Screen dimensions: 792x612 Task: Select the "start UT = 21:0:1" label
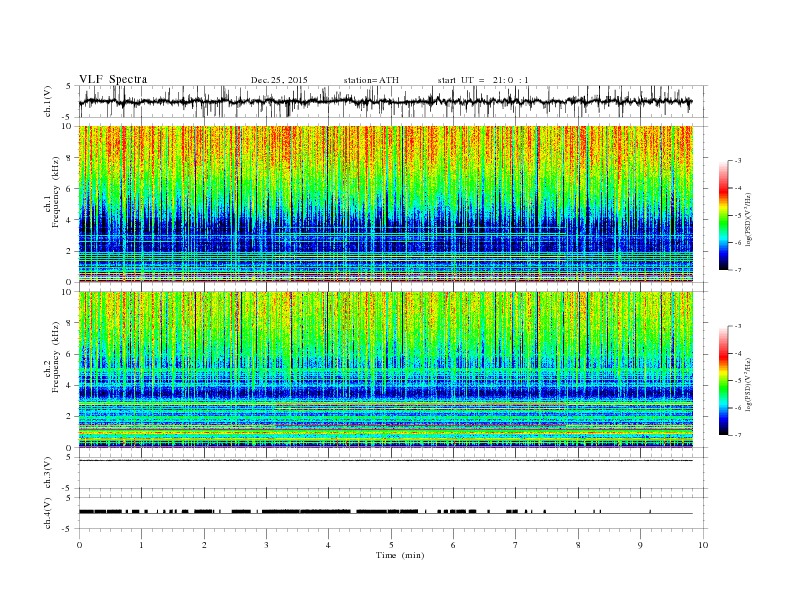483,80
